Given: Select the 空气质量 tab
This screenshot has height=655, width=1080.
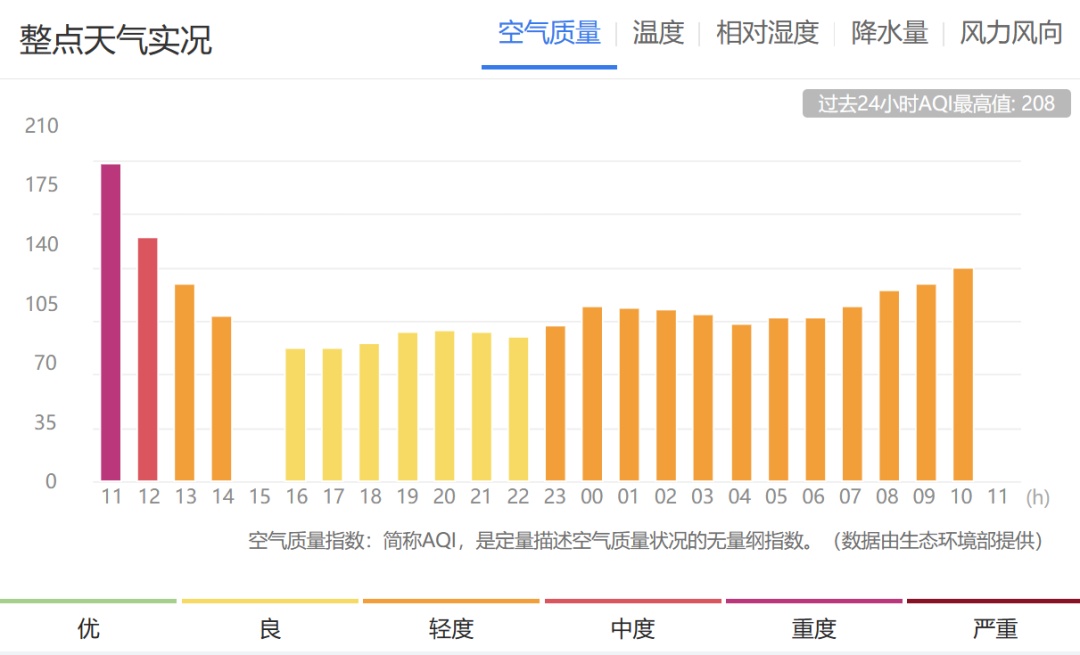Looking at the screenshot, I should click(x=549, y=33).
